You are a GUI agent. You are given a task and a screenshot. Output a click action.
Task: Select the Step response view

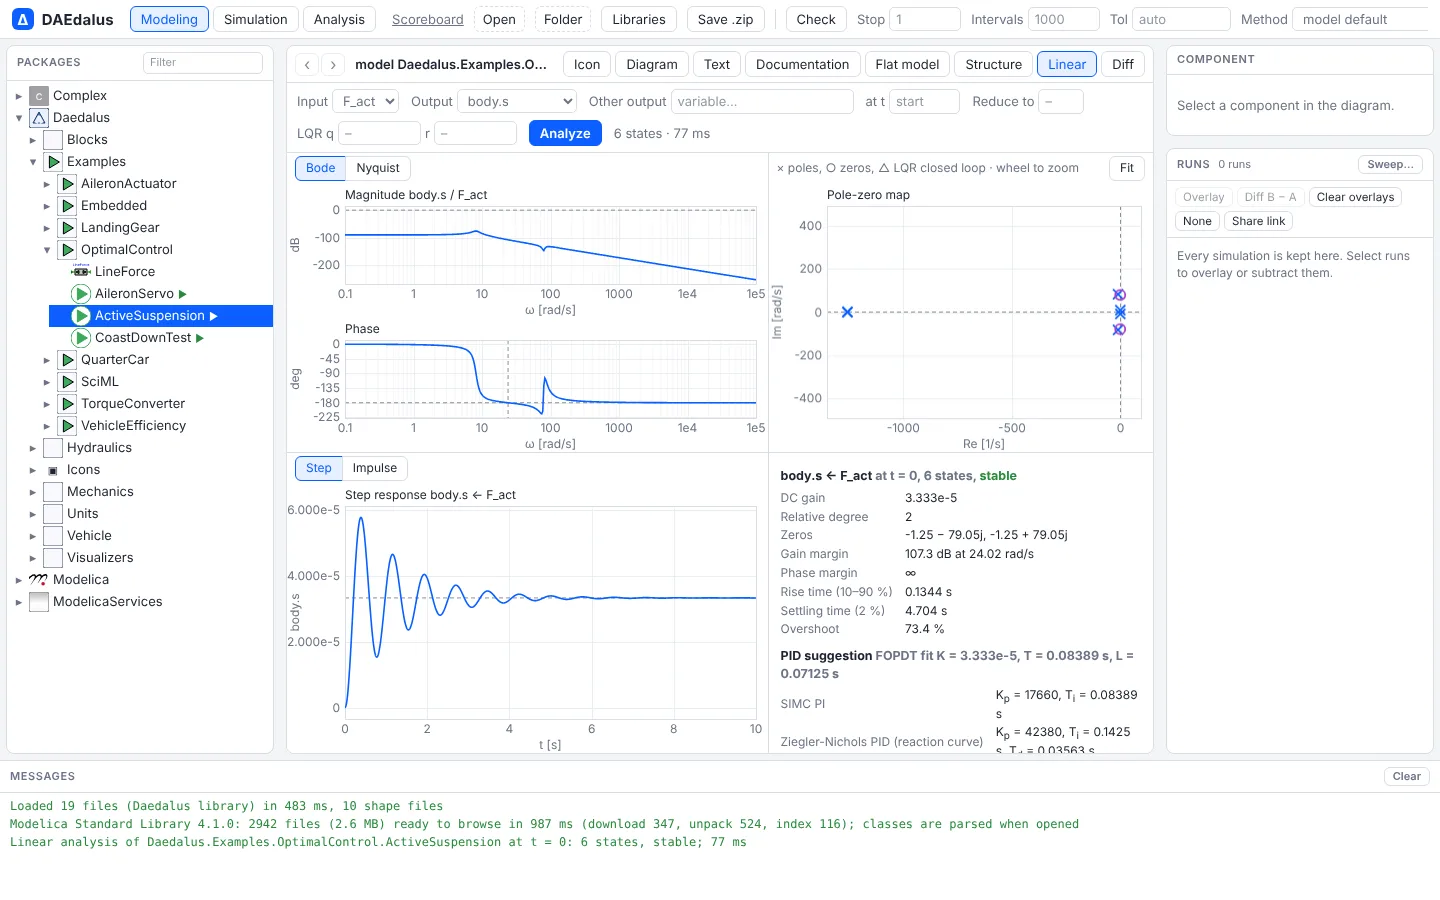[x=319, y=468]
